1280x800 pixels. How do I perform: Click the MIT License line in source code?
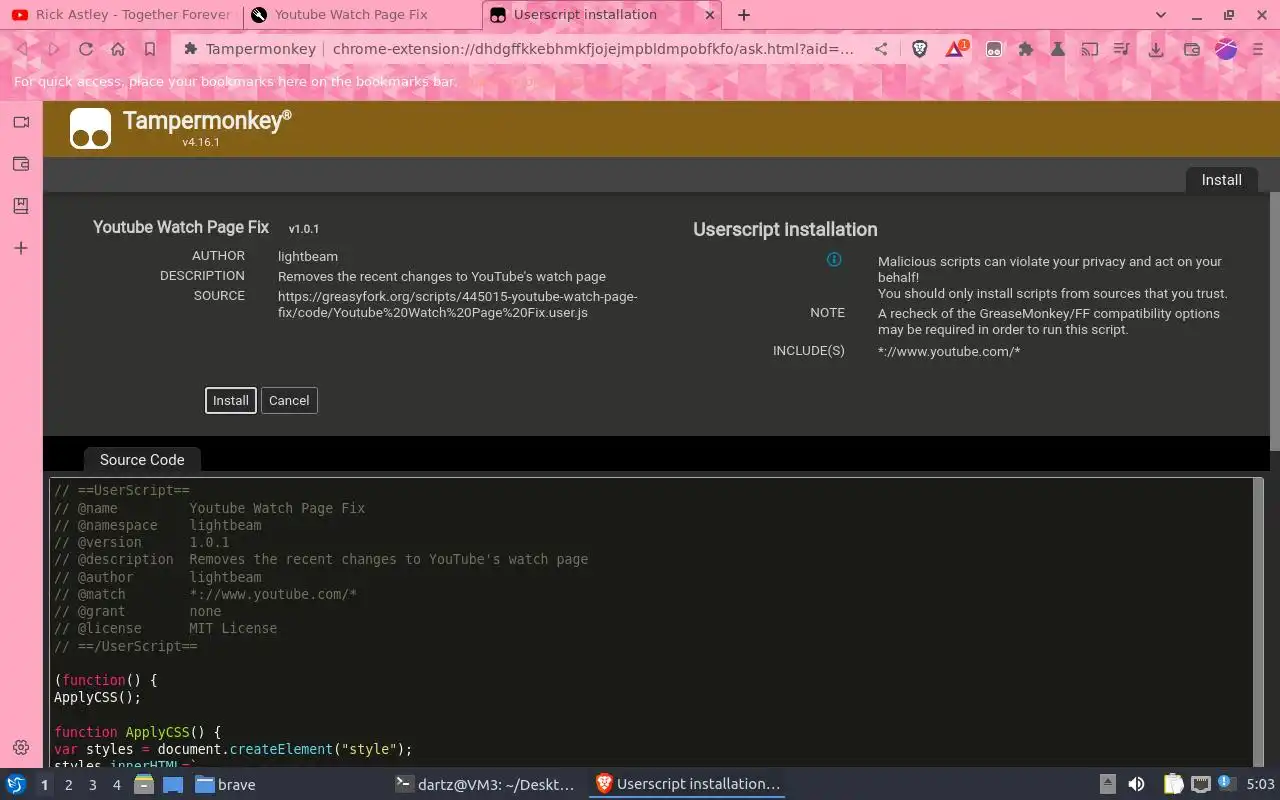(166, 628)
